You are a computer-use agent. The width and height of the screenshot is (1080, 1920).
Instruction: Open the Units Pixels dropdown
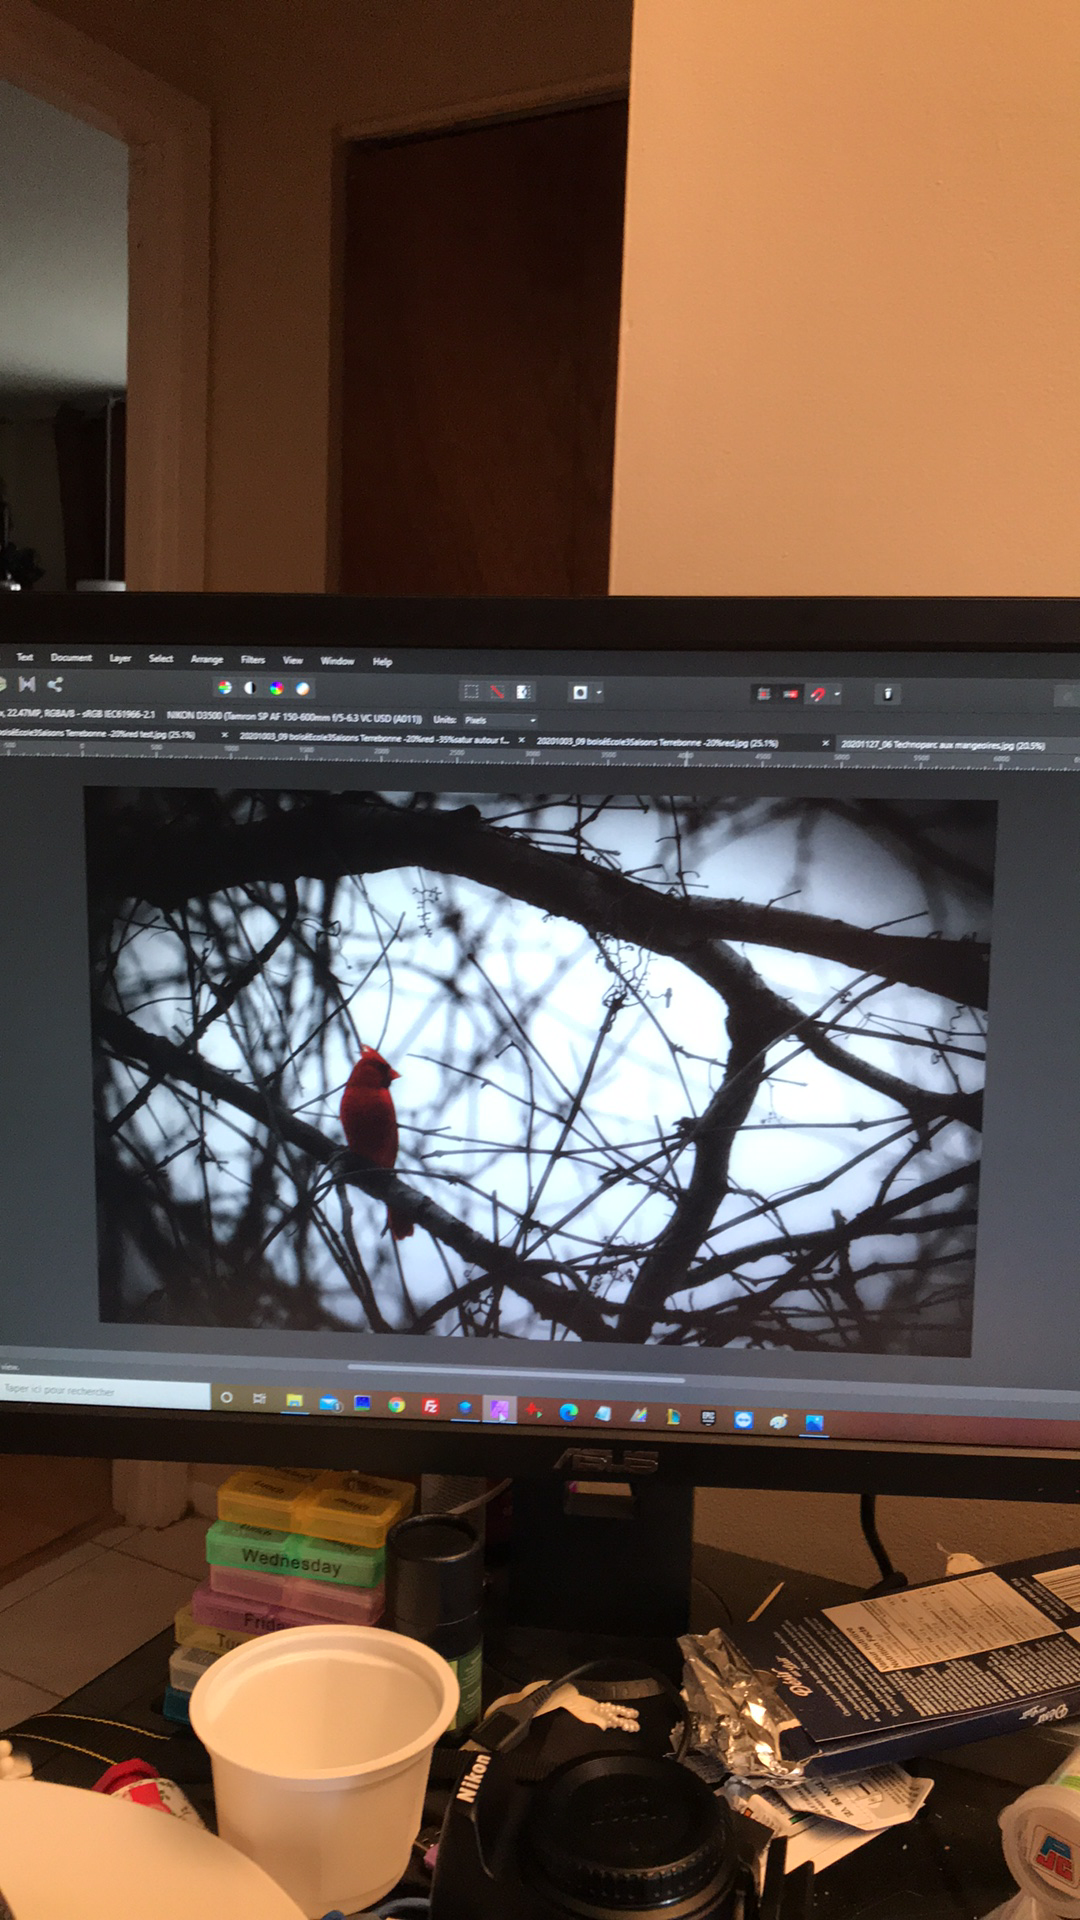(499, 720)
